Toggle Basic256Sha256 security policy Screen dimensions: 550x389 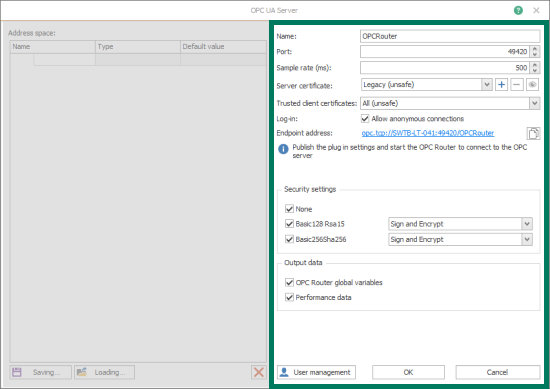pos(289,239)
